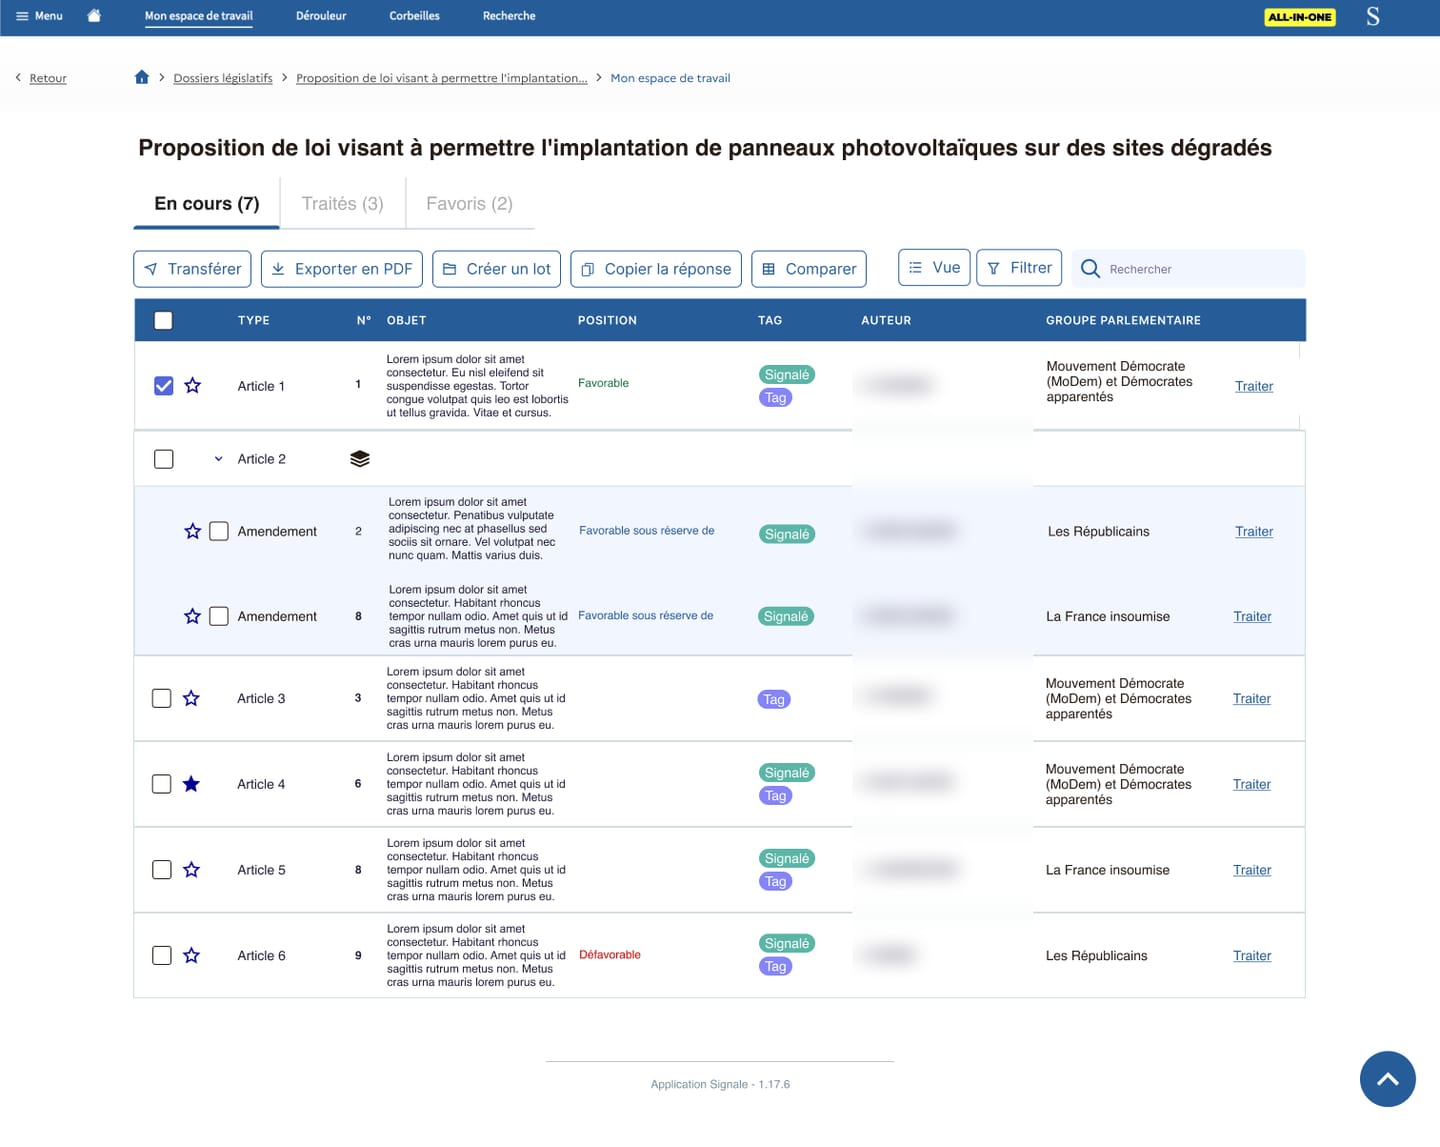Image resolution: width=1440 pixels, height=1147 pixels.
Task: Click the S user avatar icon
Action: pos(1373,16)
